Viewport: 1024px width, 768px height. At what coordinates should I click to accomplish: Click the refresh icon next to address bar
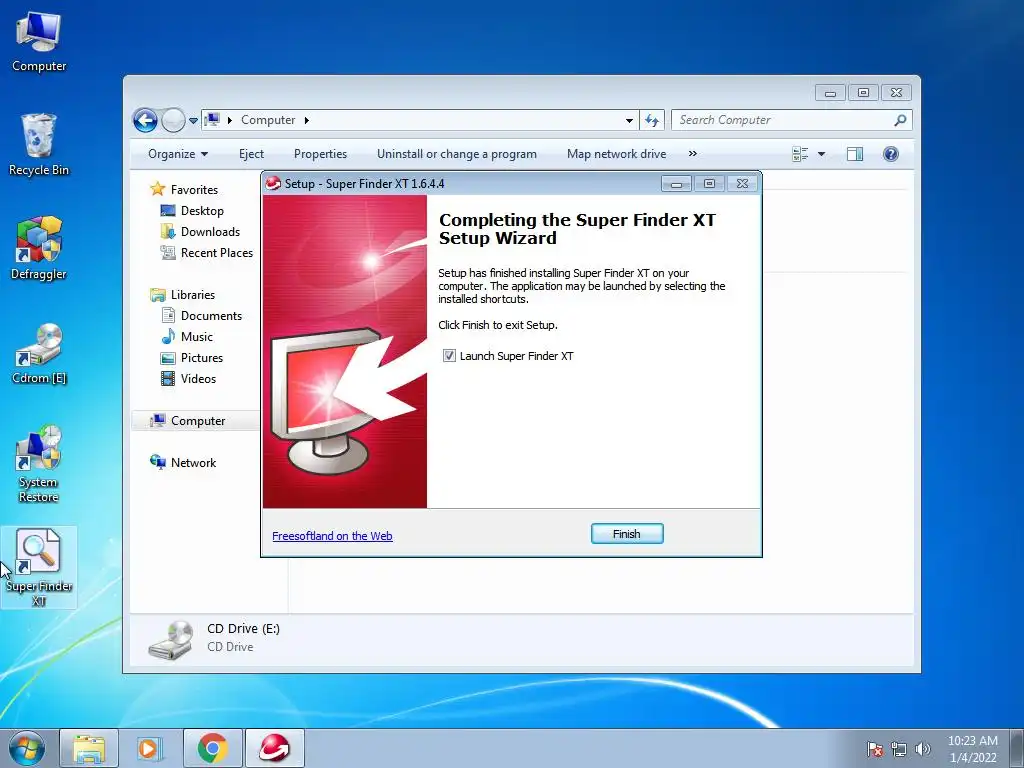(652, 120)
